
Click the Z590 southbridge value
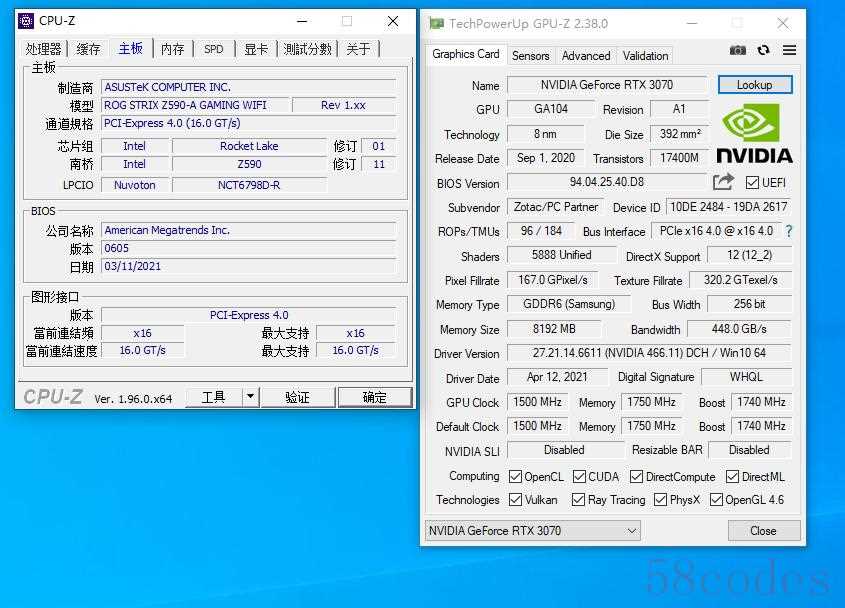(x=249, y=164)
